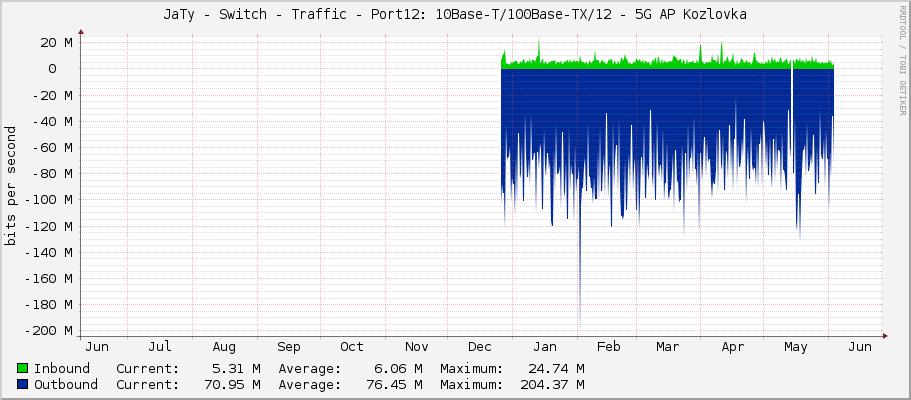This screenshot has height=400, width=911.
Task: Click the green Inbound legend swatch
Action: tap(23, 369)
